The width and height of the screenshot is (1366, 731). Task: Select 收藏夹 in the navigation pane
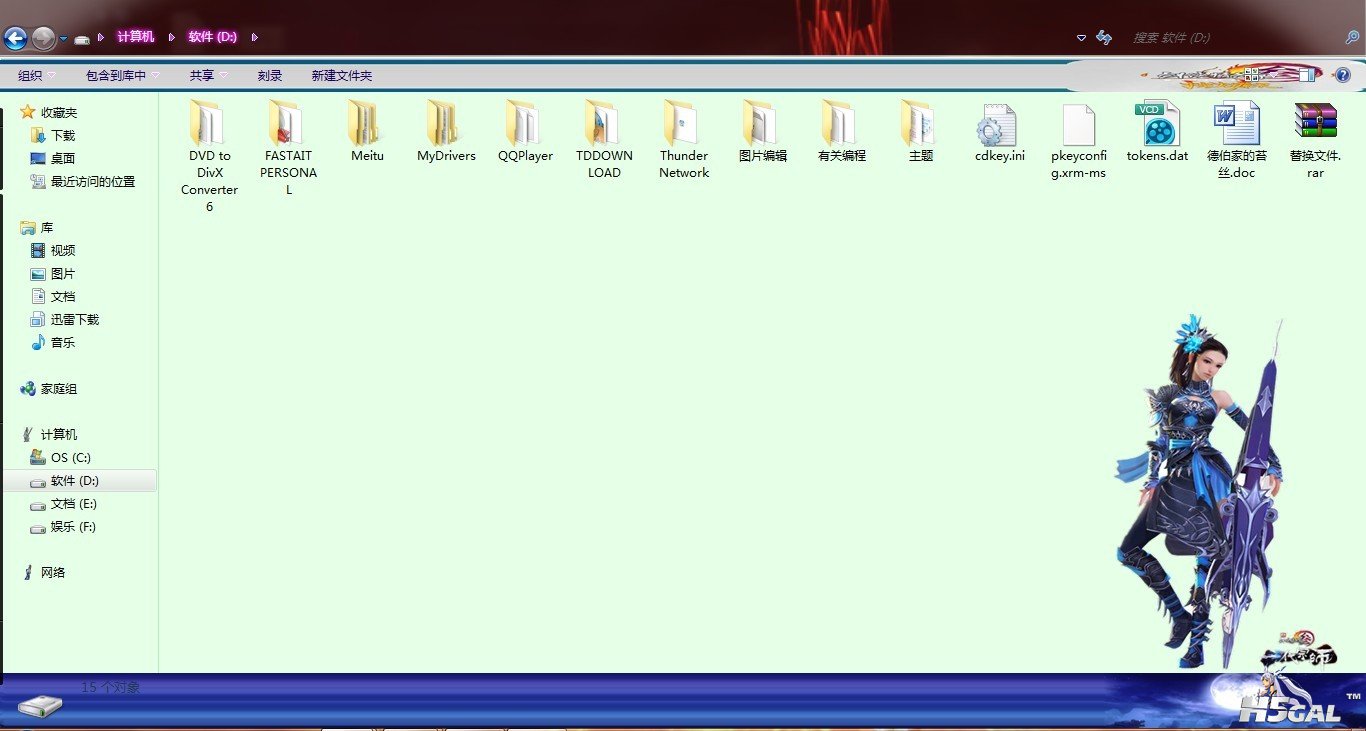pos(48,112)
